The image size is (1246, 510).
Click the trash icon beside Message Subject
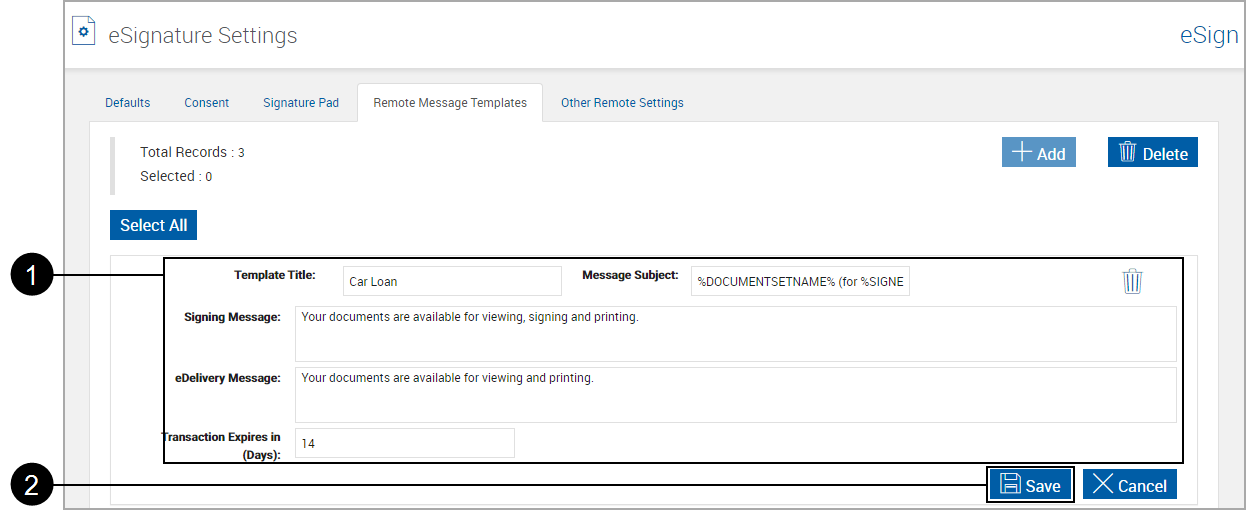pos(1132,281)
